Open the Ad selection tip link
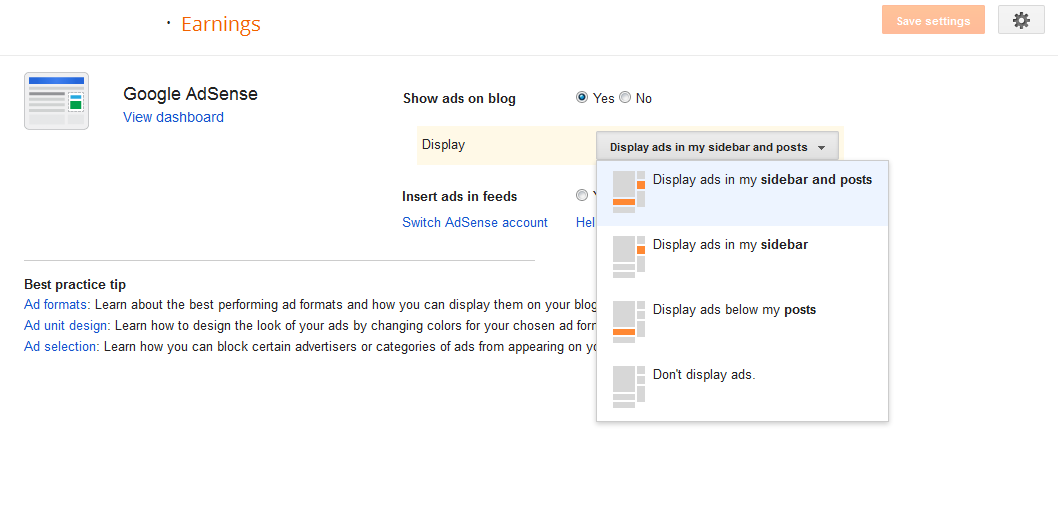Screen dimensions: 1058x531 61,346
